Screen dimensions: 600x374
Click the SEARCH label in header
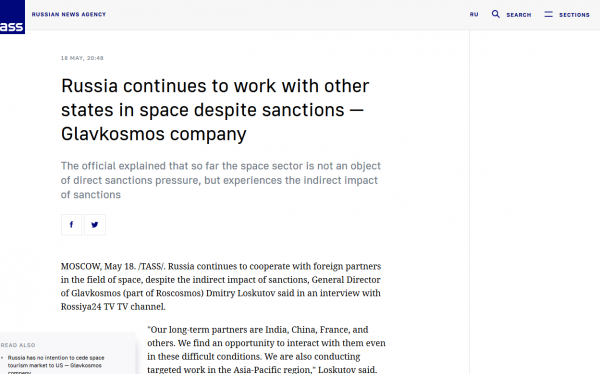(x=519, y=15)
